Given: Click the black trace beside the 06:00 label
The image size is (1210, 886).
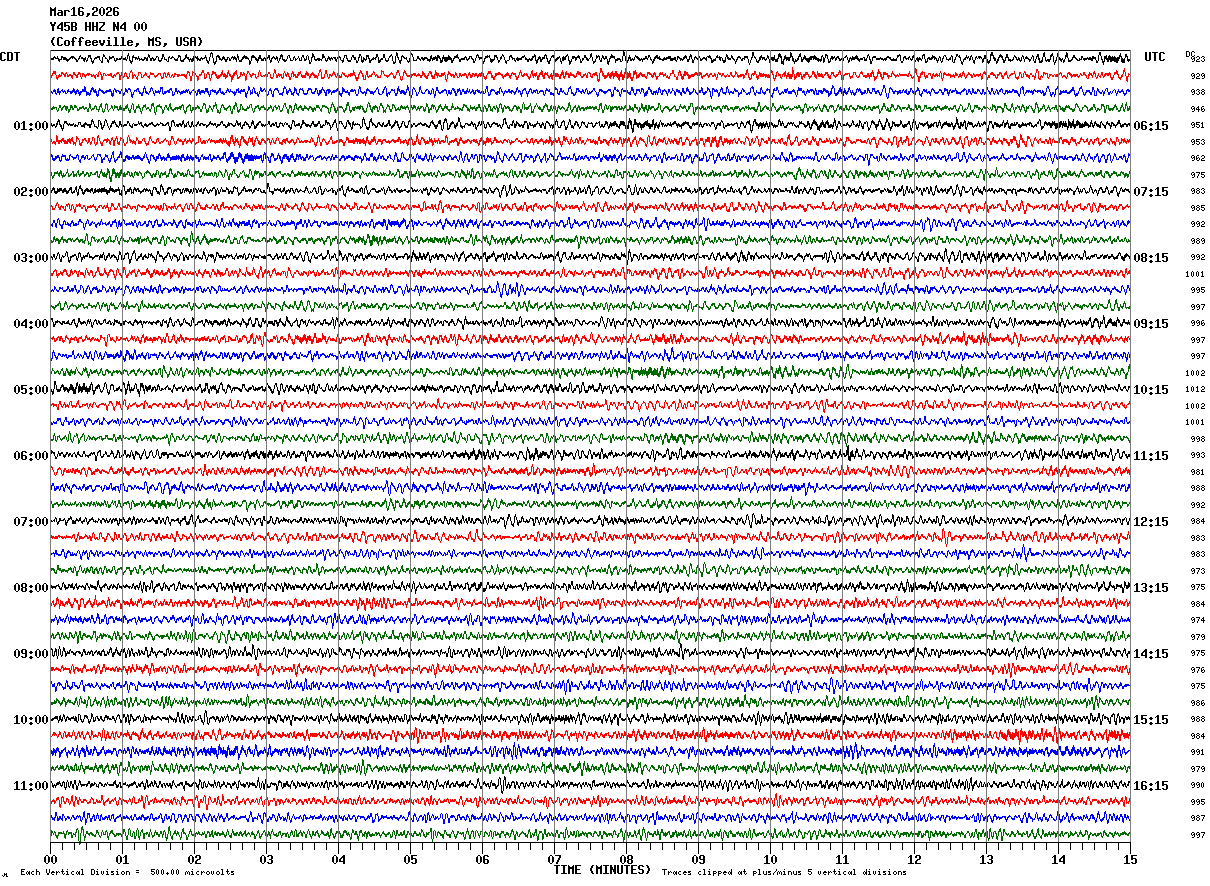Looking at the screenshot, I should [590, 455].
